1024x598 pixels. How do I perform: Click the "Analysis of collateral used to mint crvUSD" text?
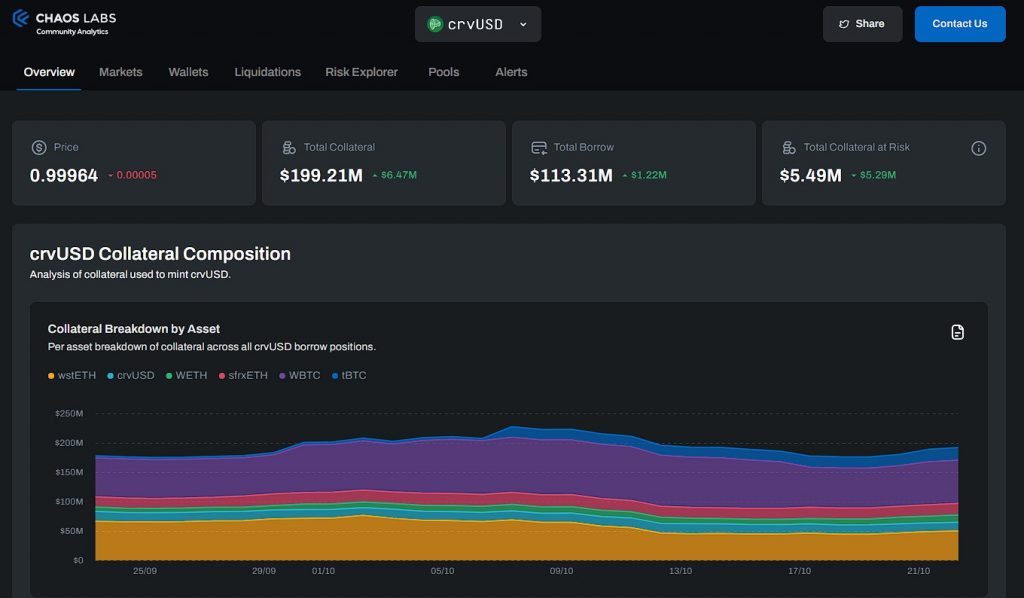click(130, 274)
